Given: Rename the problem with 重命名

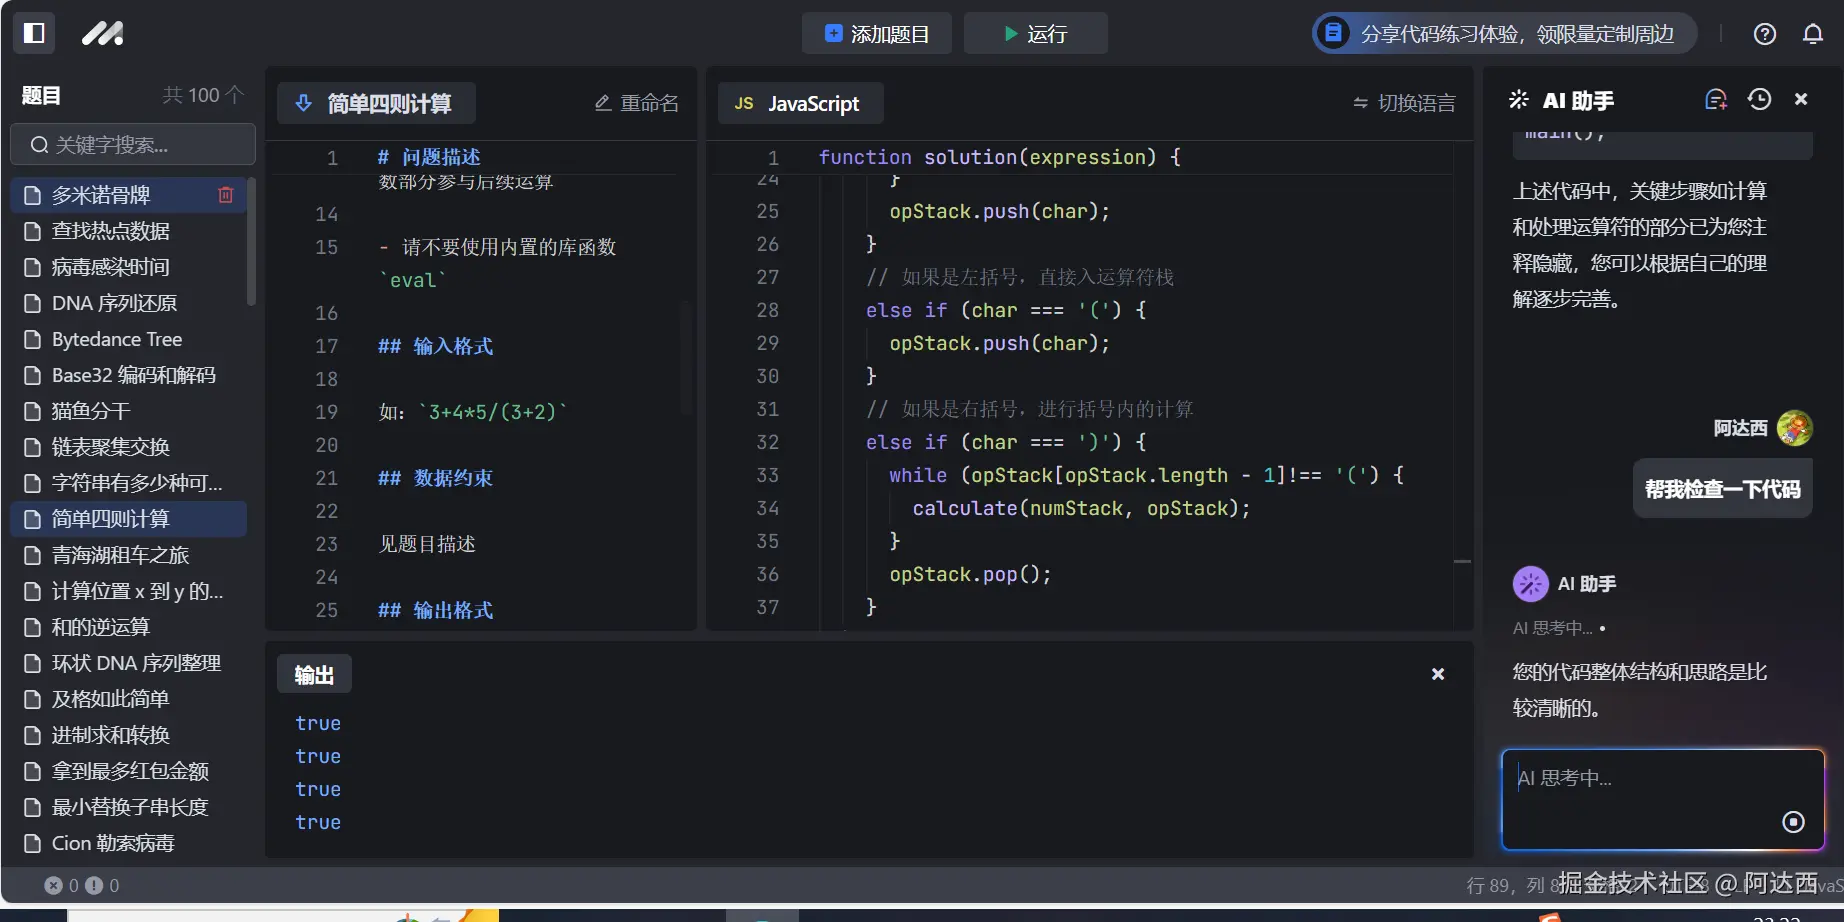Looking at the screenshot, I should tap(637, 103).
